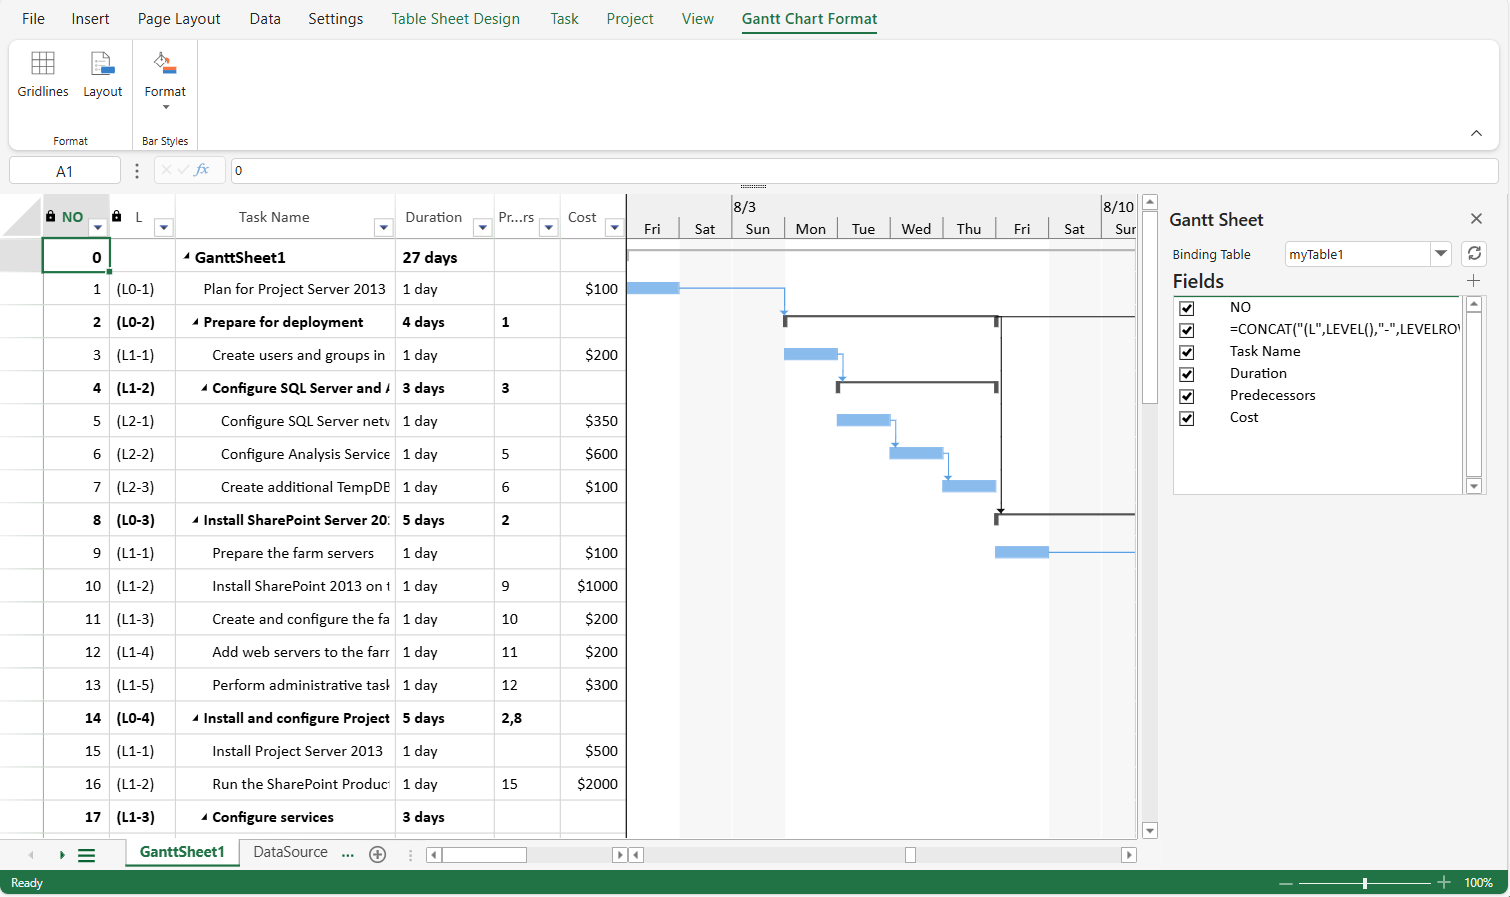Uncheck the NO field checkbox
1510x897 pixels.
[1187, 308]
